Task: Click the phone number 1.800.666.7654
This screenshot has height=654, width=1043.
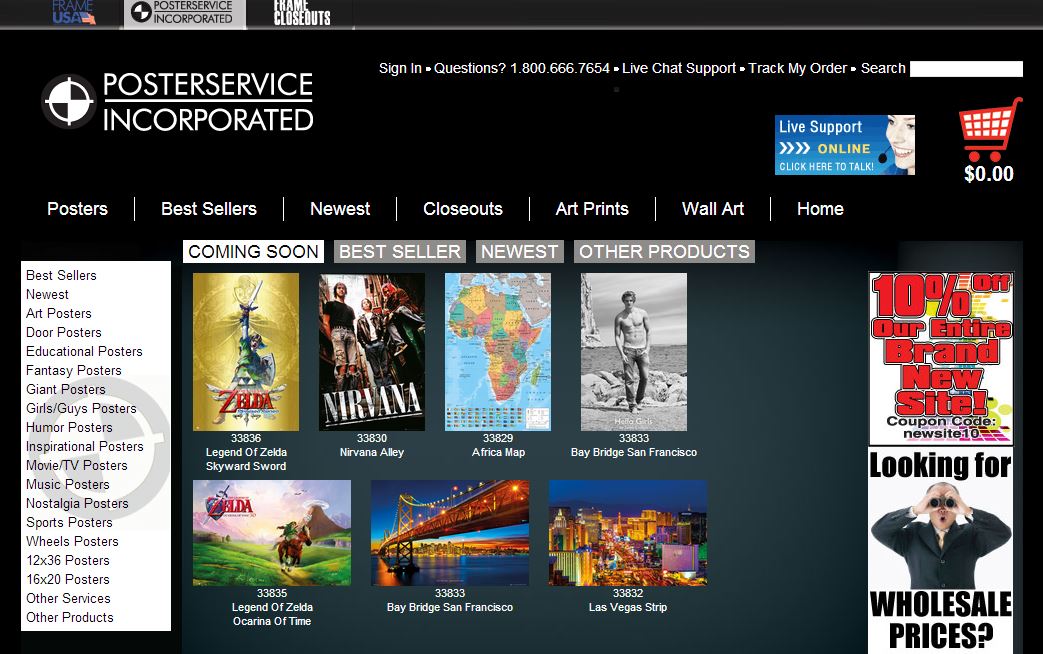Action: 559,69
